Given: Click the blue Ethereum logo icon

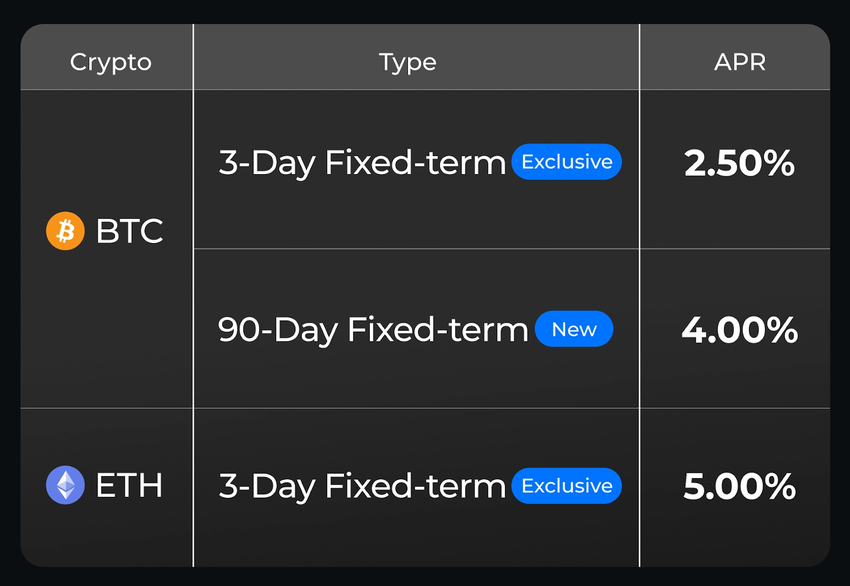Looking at the screenshot, I should 65,485.
